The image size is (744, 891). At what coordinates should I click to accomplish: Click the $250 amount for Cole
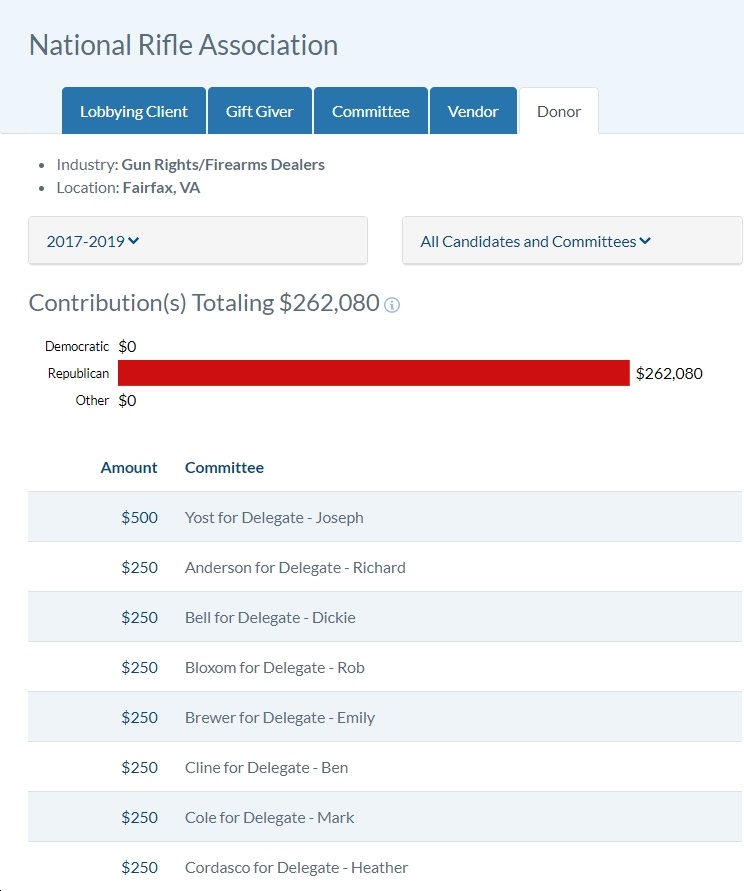coord(139,817)
